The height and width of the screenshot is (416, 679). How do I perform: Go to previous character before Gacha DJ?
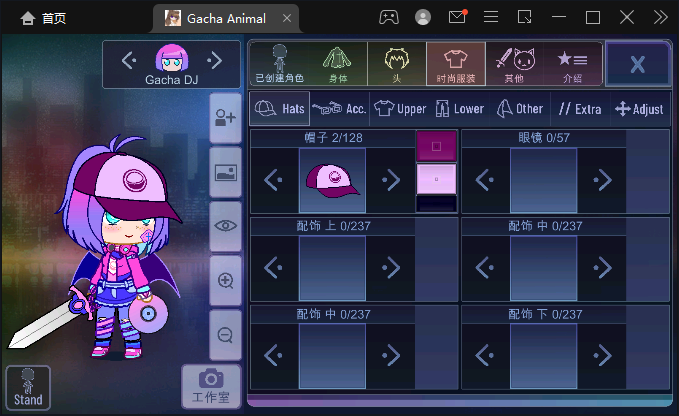pyautogui.click(x=129, y=60)
